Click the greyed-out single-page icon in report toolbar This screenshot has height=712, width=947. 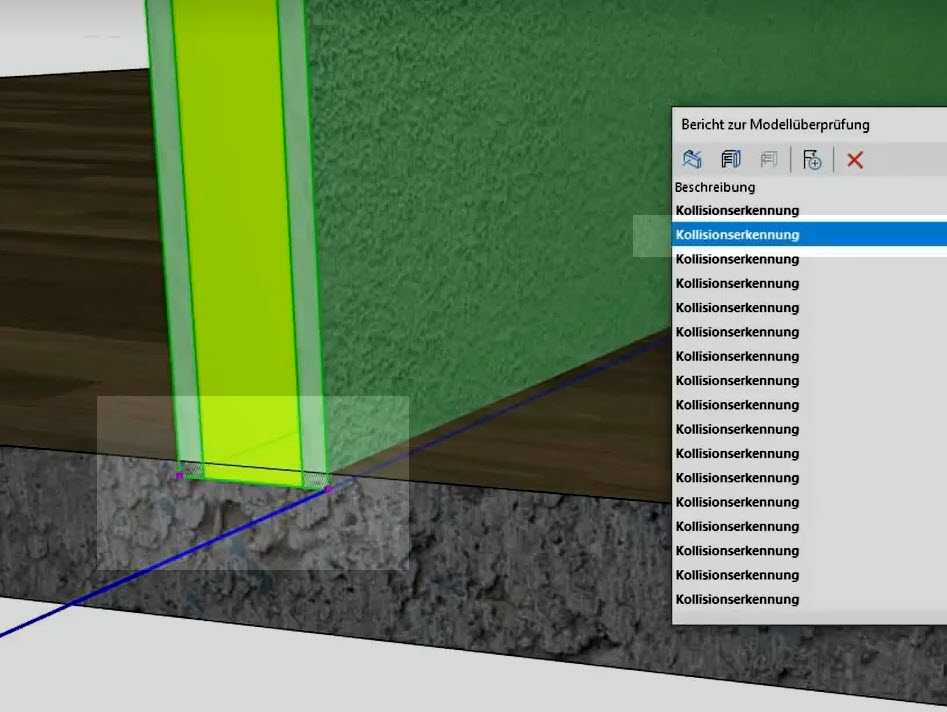(769, 160)
